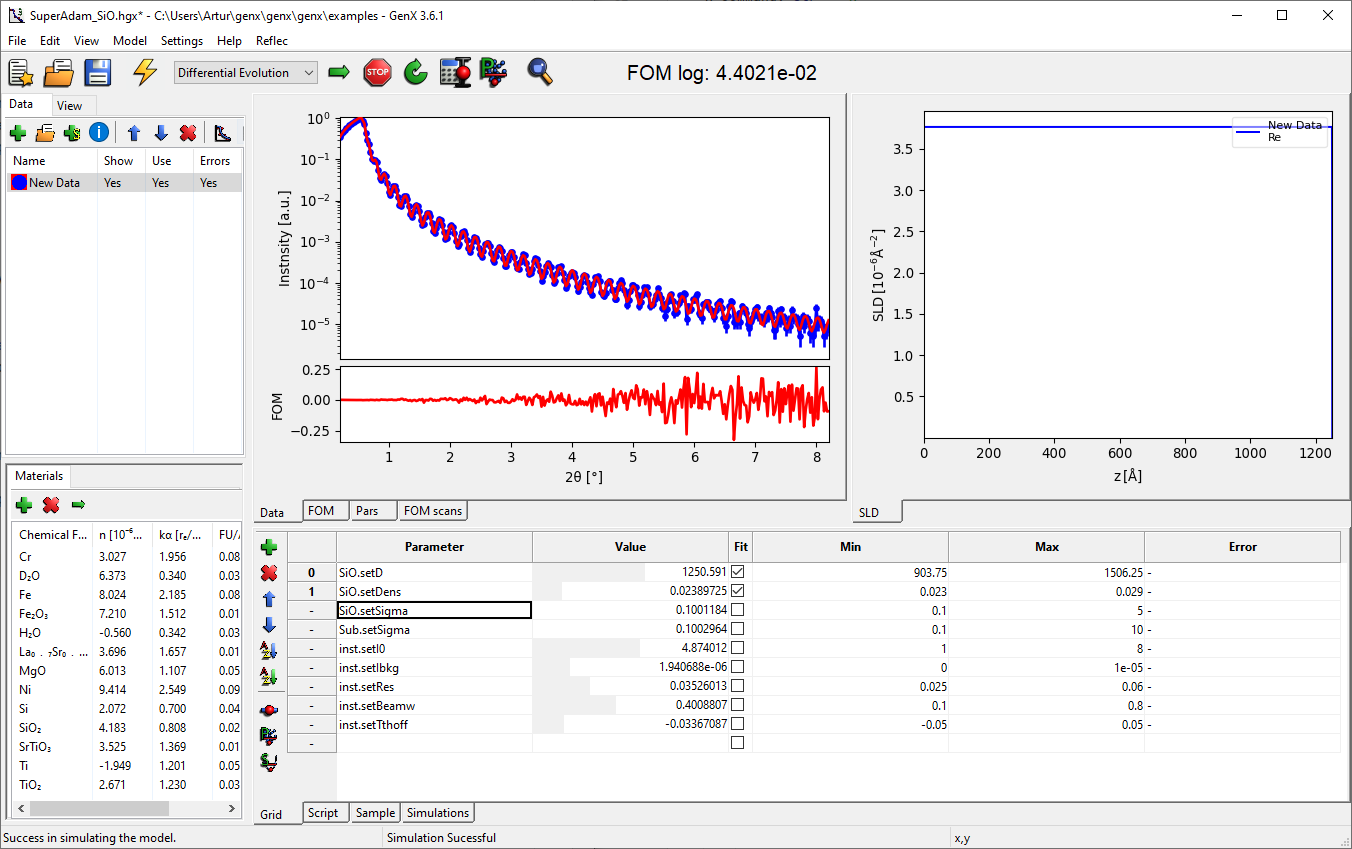Open the Model menu
The image size is (1352, 849).
(130, 41)
